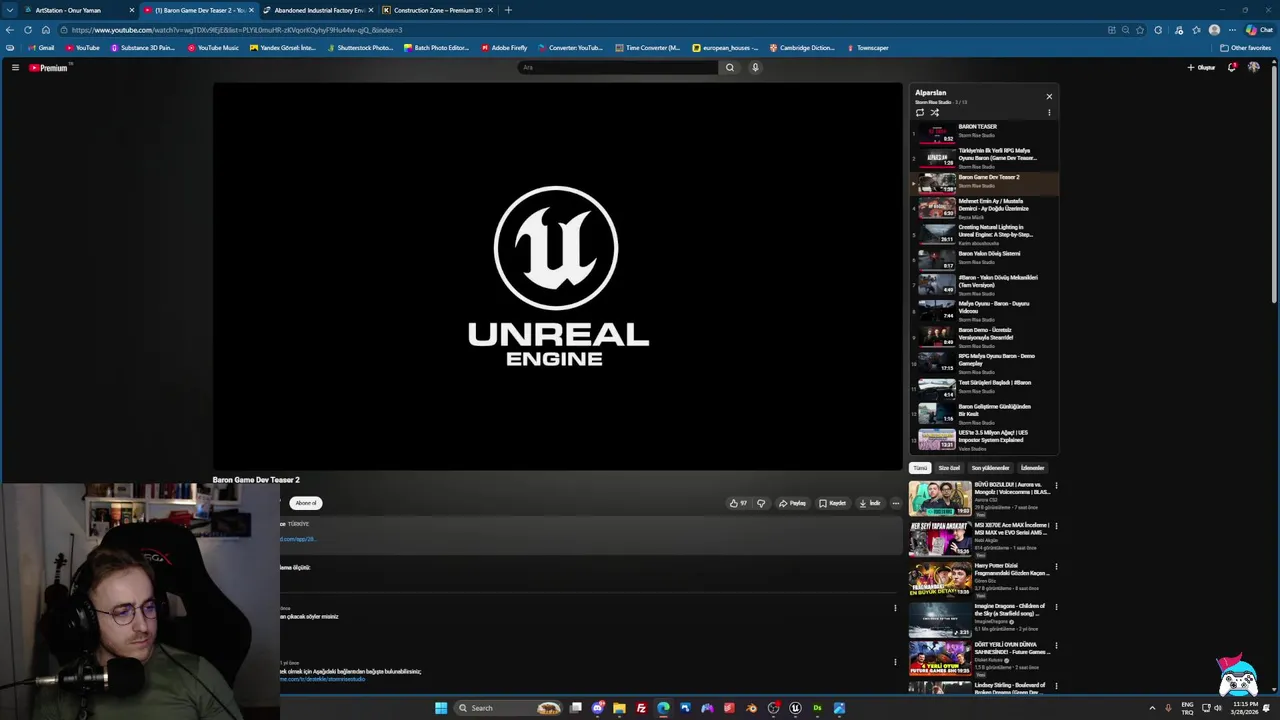Dislike the video with thumbs-down button
Image resolution: width=1280 pixels, height=720 pixels.
click(761, 503)
